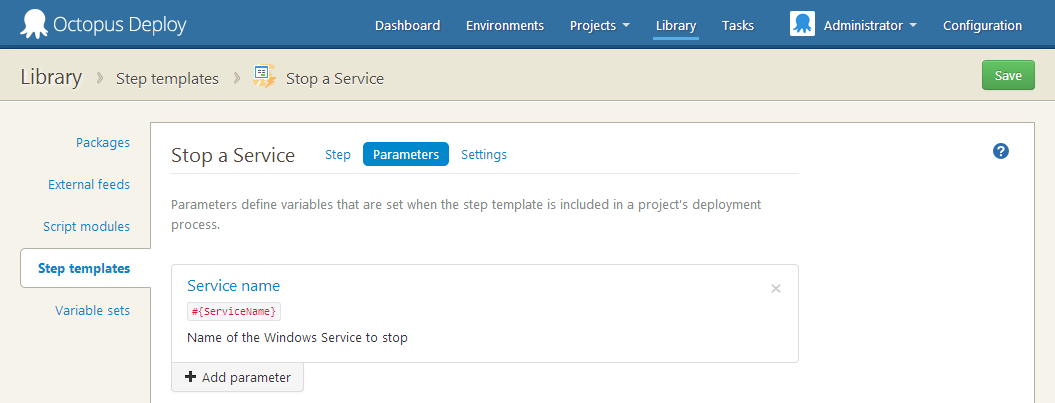Open Packages in the sidebar
This screenshot has height=403, width=1055.
[103, 143]
